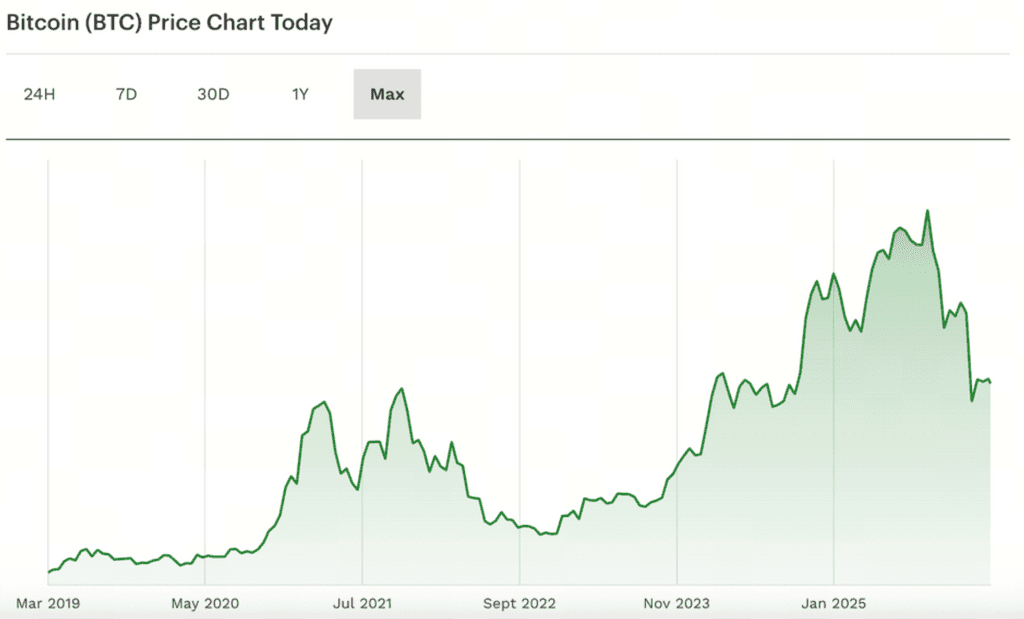This screenshot has width=1024, height=619.
Task: Click the 'Bitcoin (BTC) Price Chart Today' heading
Action: pos(169,23)
